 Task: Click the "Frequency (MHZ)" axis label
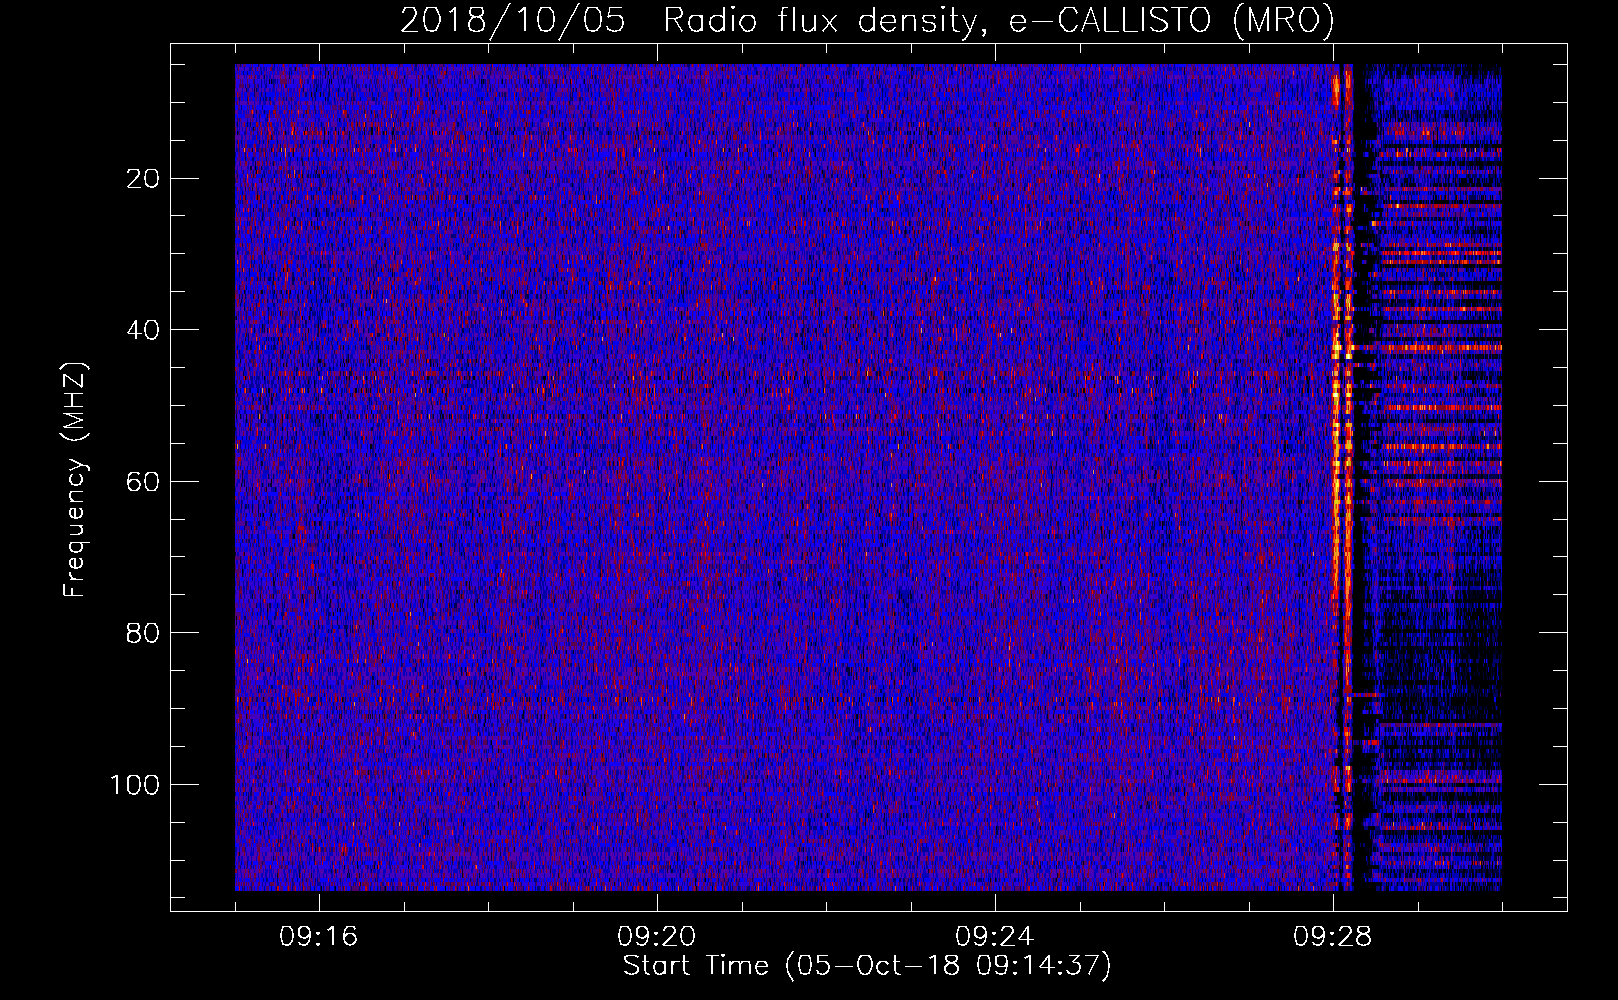point(75,479)
